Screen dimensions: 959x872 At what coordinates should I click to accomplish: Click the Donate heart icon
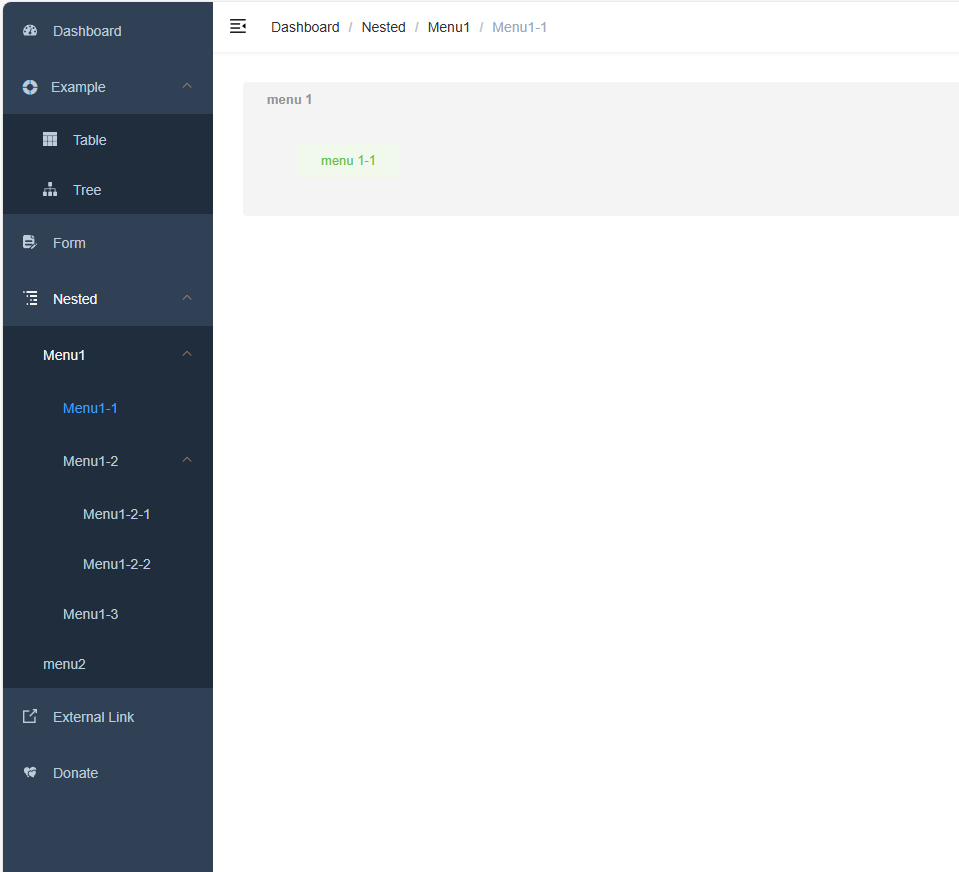30,773
